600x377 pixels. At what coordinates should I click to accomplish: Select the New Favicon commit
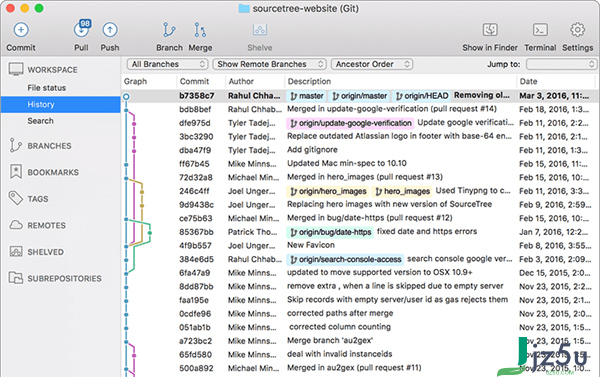[360, 245]
